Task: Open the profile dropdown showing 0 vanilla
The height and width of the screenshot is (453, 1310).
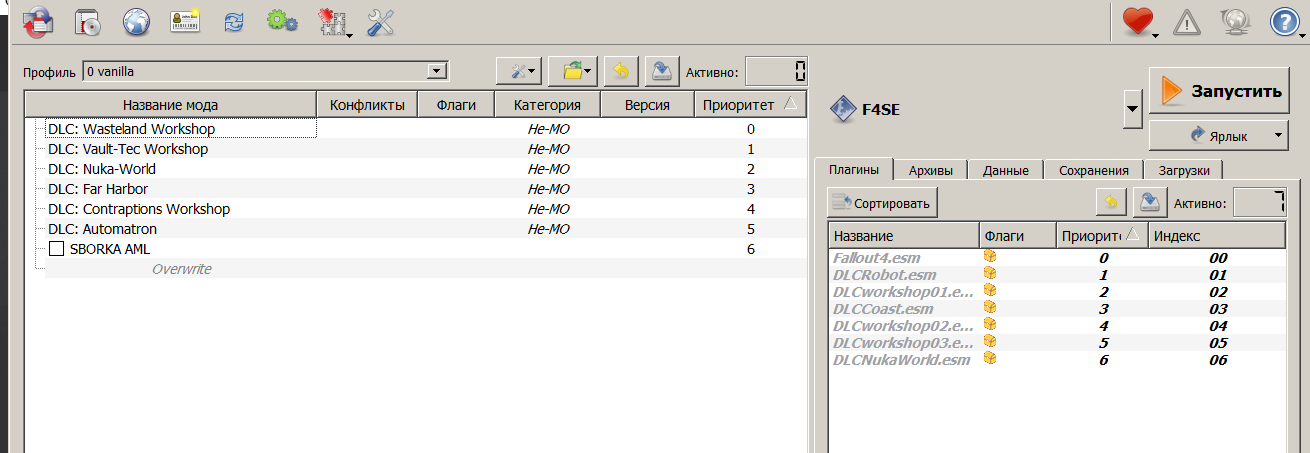Action: point(435,72)
